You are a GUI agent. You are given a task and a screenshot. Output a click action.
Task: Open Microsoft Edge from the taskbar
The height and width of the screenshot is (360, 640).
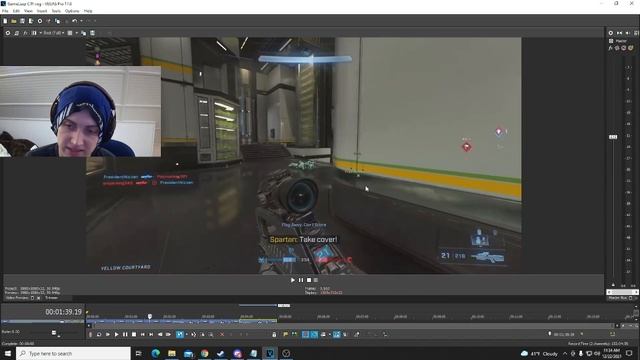pyautogui.click(x=156, y=353)
